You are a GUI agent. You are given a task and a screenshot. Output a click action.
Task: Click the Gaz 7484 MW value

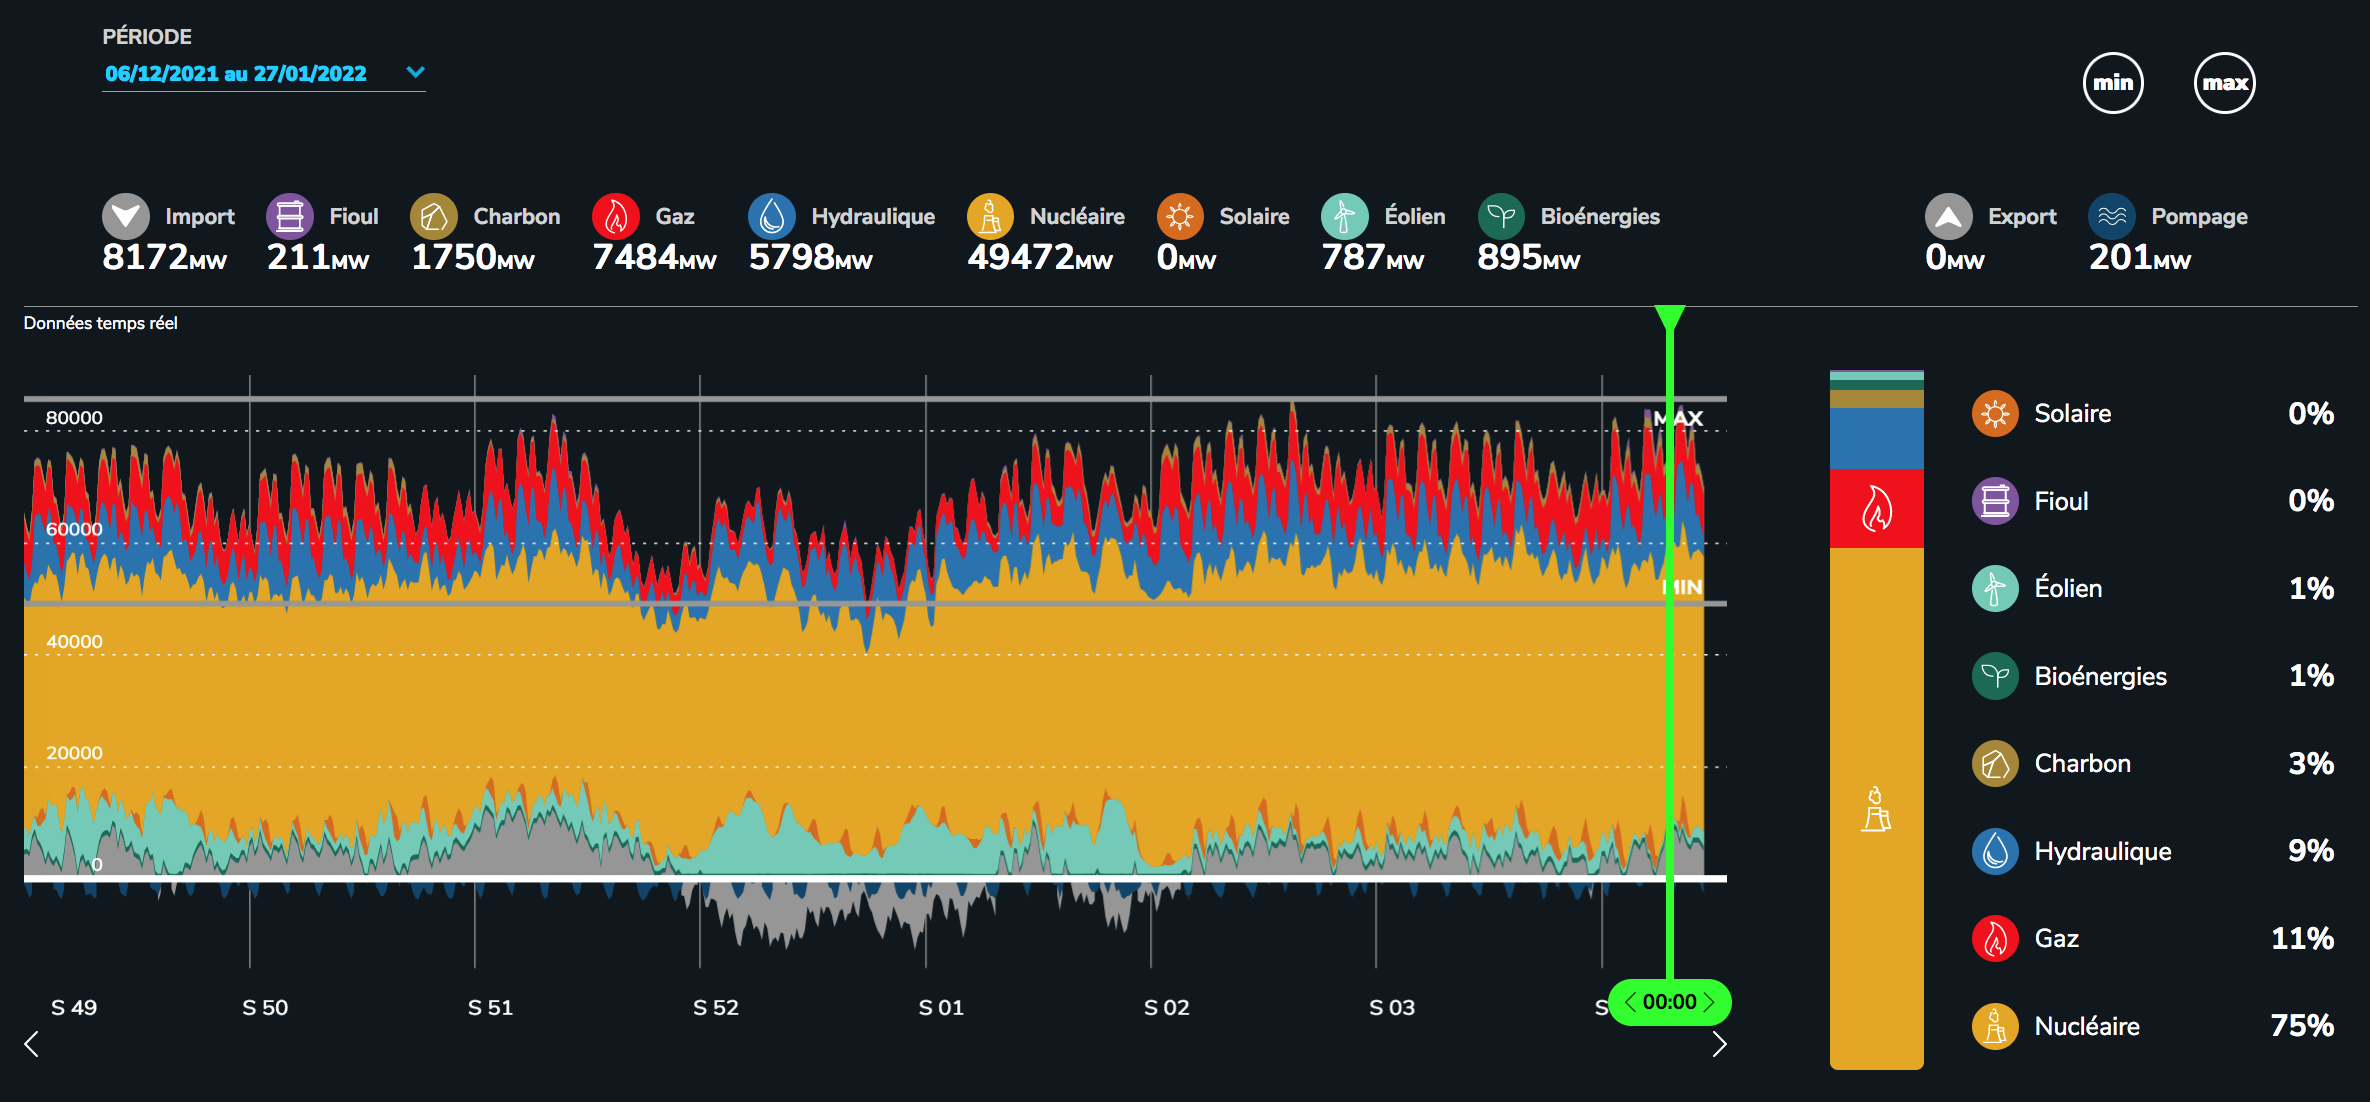click(655, 258)
